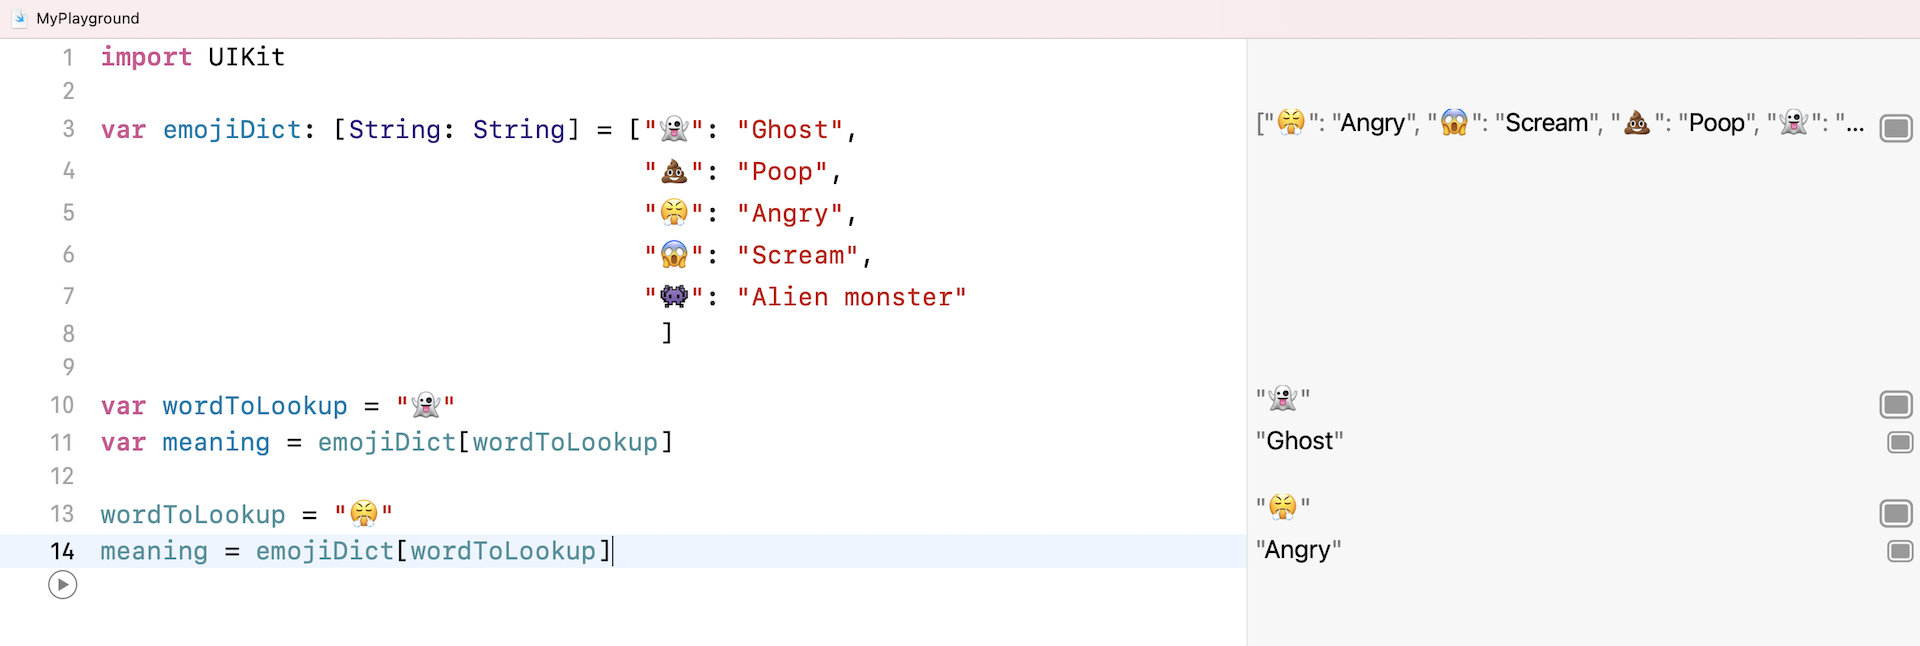Open result viewer for the second wordToLookup assignment

click(1896, 513)
